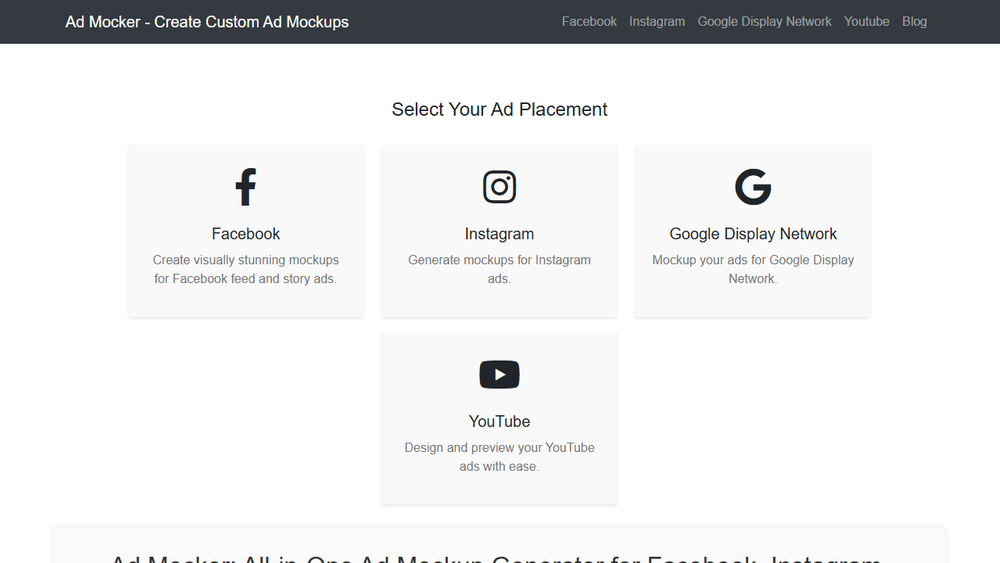Click the 'Select Your Ad Placement' heading
The image size is (1000, 563).
tap(499, 110)
